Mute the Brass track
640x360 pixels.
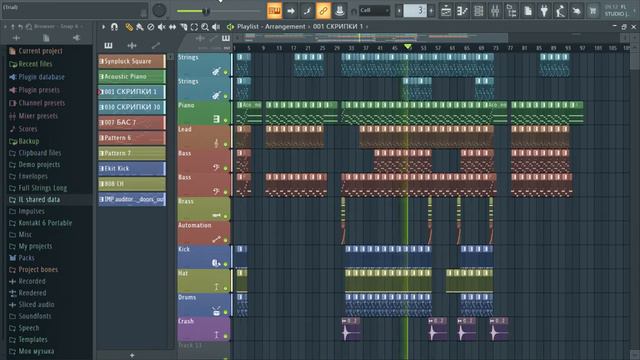tap(225, 216)
